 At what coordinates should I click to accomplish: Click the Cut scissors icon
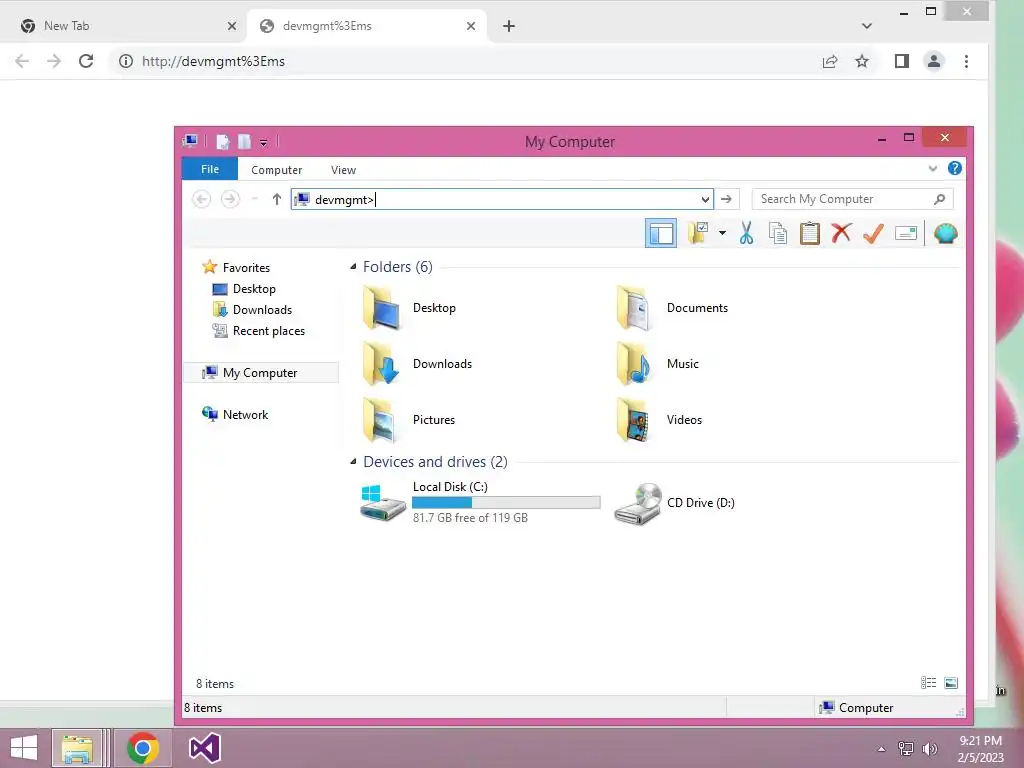tap(746, 233)
